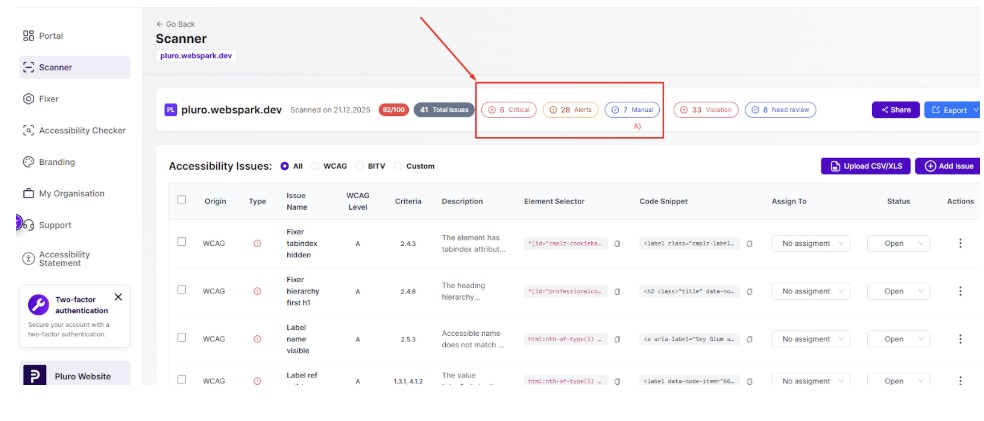Copy element selector for tabindex hidden row
The image size is (984, 421).
pos(617,243)
